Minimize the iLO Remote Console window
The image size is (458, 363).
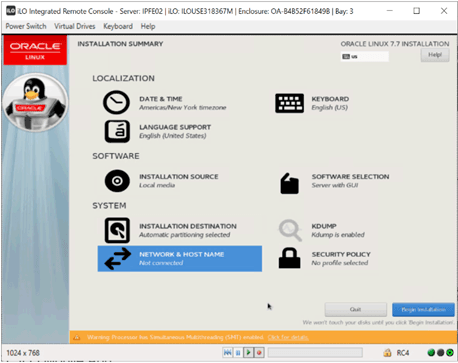[389, 11]
